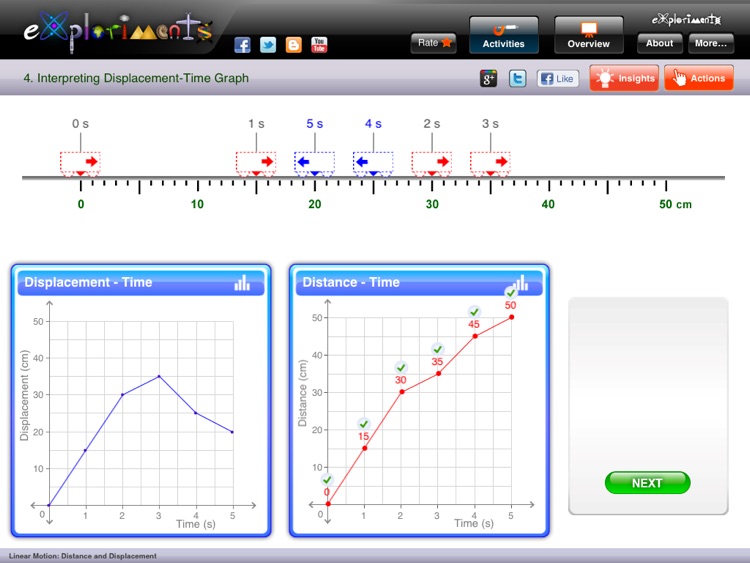
Task: Open the More... menu
Action: pyautogui.click(x=711, y=43)
